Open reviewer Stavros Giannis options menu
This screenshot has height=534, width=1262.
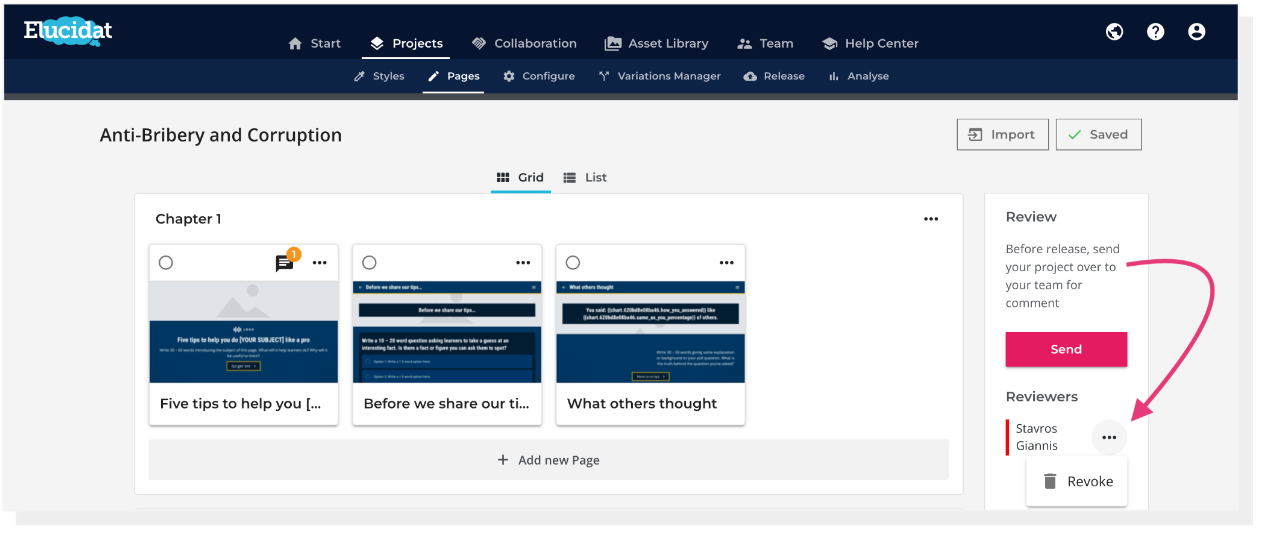(x=1109, y=437)
